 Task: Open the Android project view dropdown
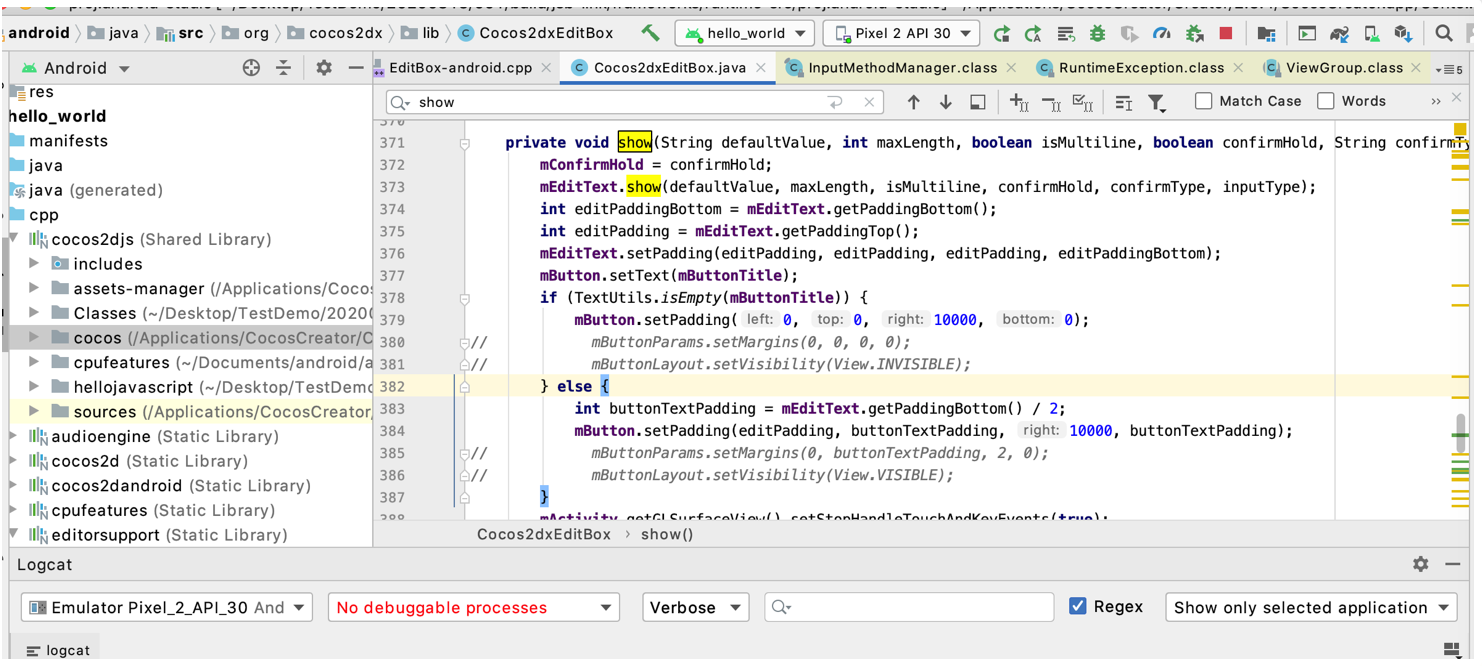click(x=76, y=68)
